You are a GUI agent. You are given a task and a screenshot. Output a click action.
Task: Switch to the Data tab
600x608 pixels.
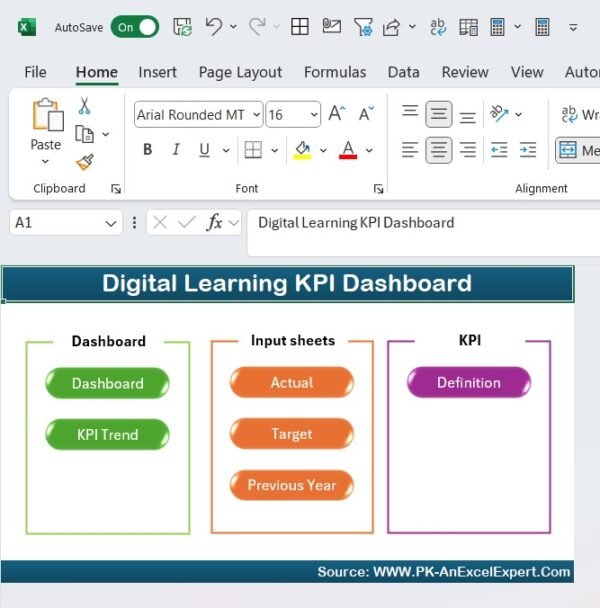pos(404,72)
